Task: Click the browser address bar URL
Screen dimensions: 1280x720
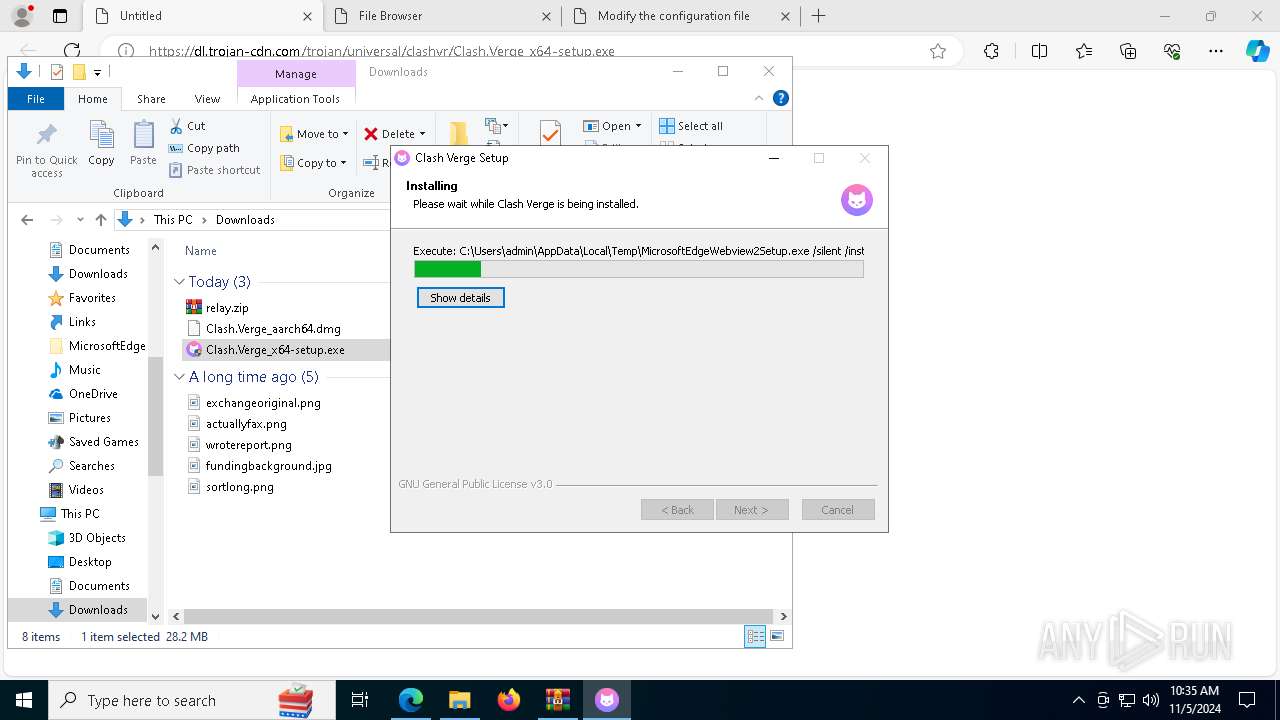Action: click(x=382, y=51)
